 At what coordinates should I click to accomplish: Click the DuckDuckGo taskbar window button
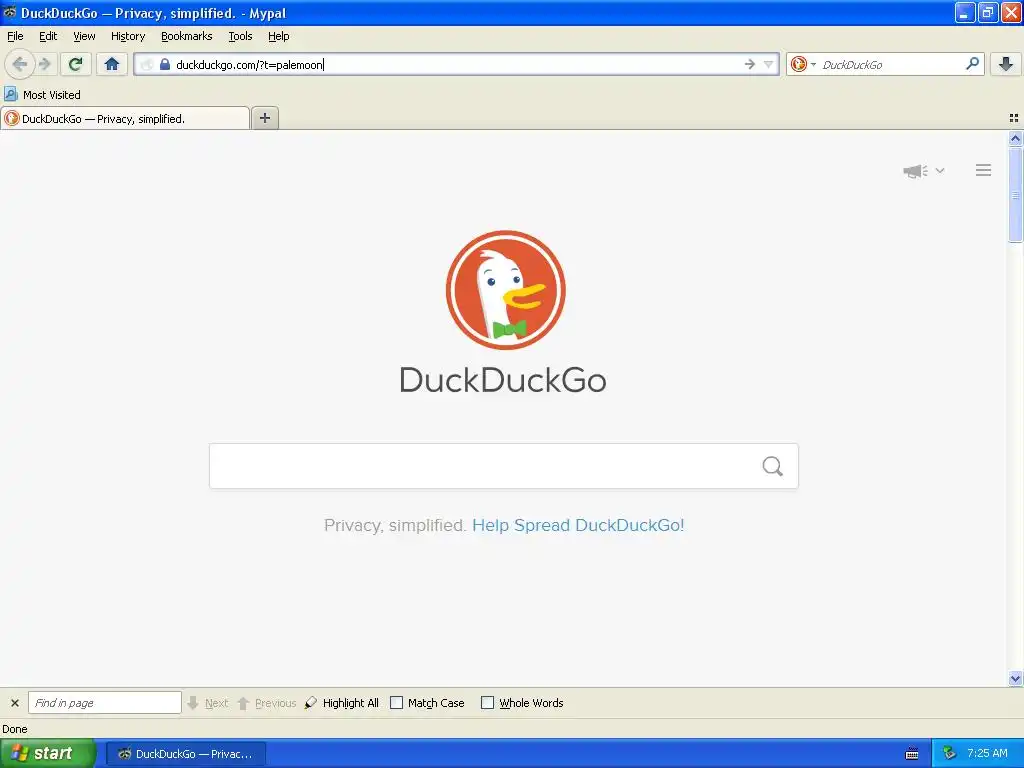(185, 754)
